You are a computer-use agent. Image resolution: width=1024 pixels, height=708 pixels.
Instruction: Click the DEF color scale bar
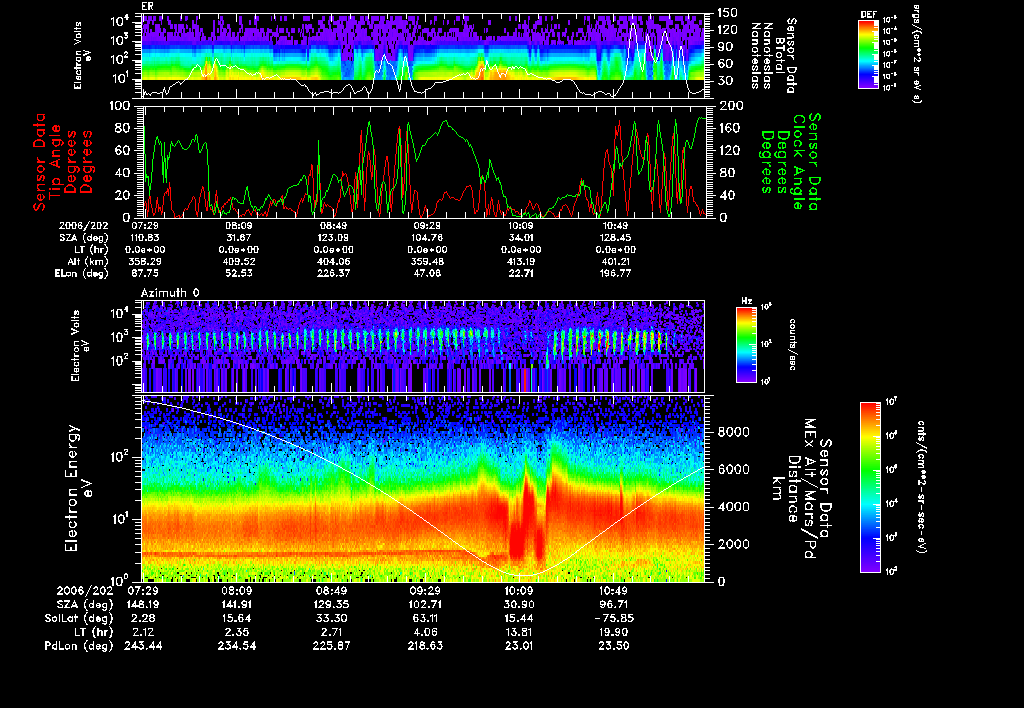coord(868,54)
